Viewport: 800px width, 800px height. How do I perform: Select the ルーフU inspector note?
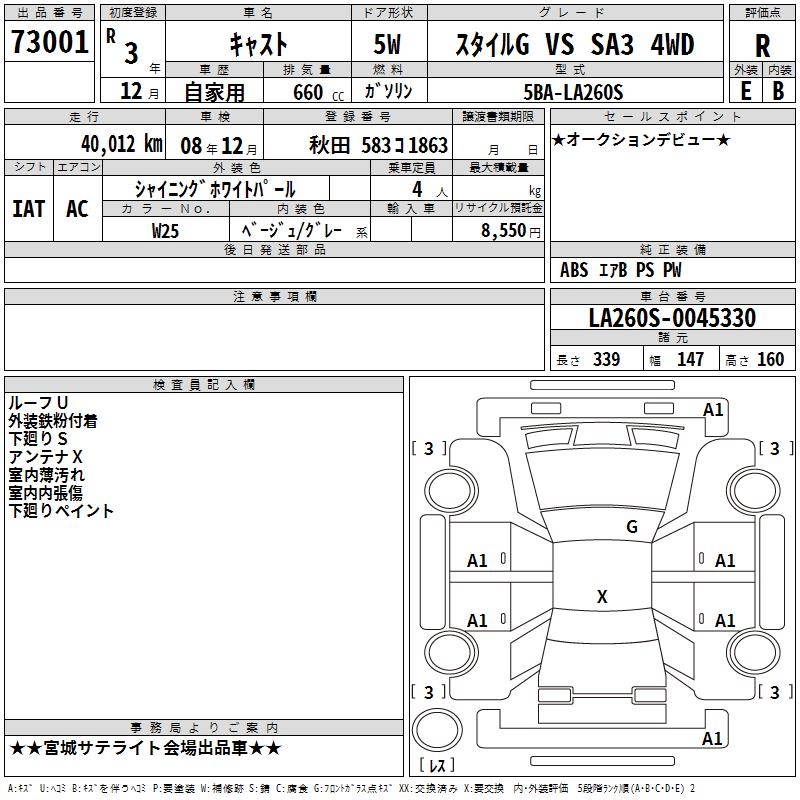(38, 403)
